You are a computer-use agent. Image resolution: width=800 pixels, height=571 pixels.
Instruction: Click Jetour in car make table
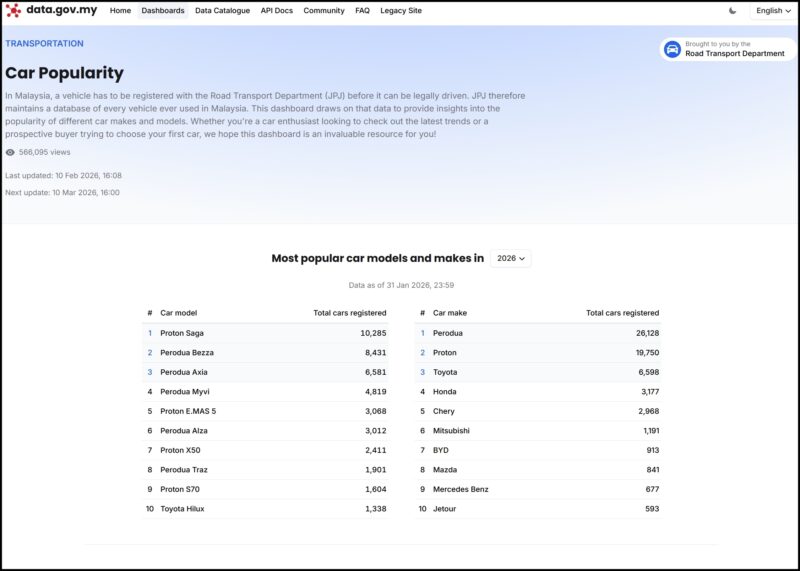click(444, 509)
